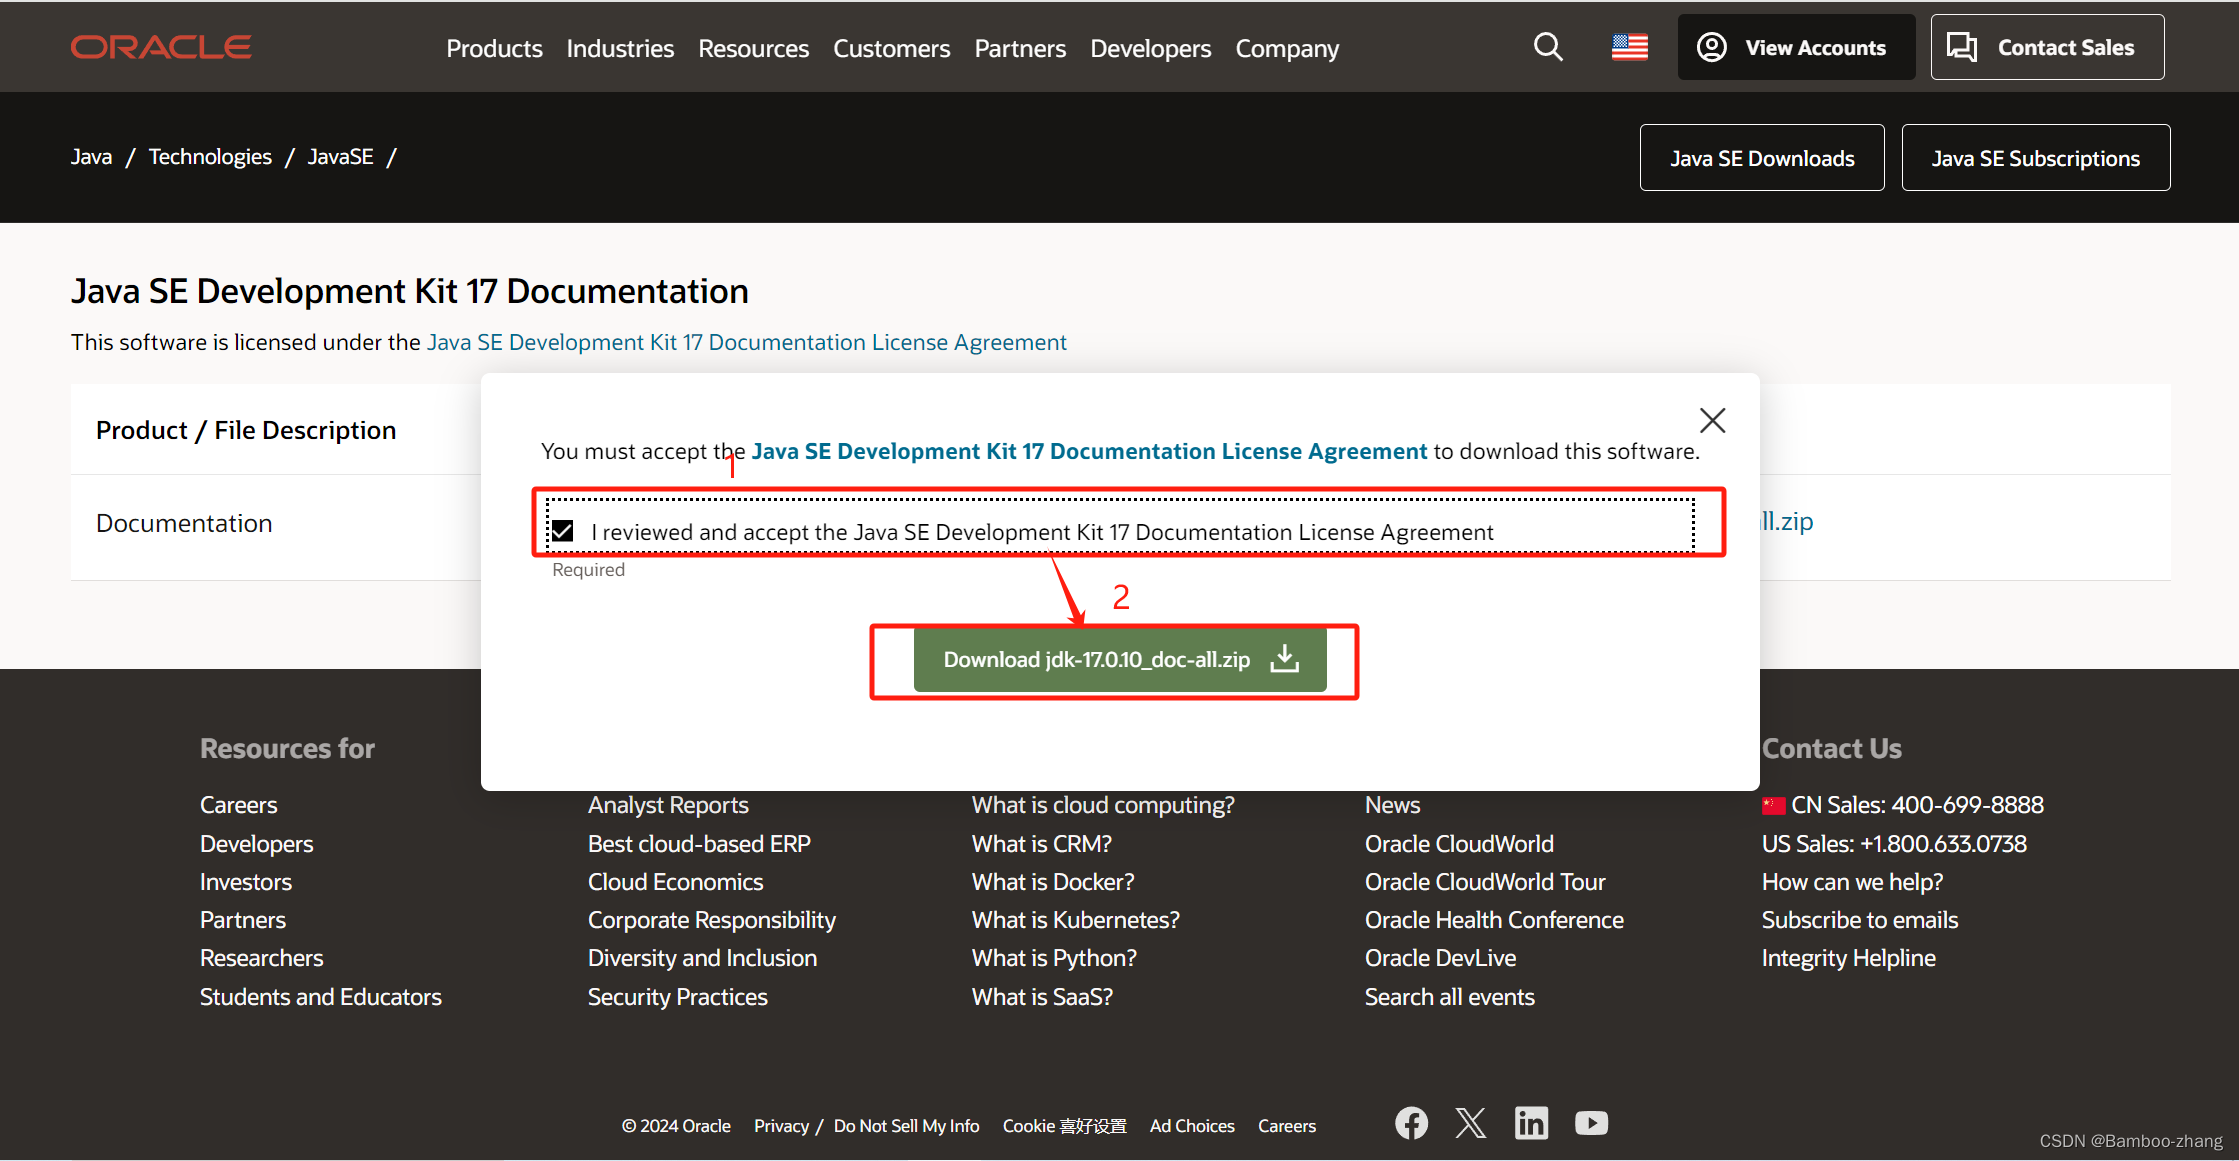The height and width of the screenshot is (1161, 2239).
Task: Open the Products menu
Action: point(494,48)
